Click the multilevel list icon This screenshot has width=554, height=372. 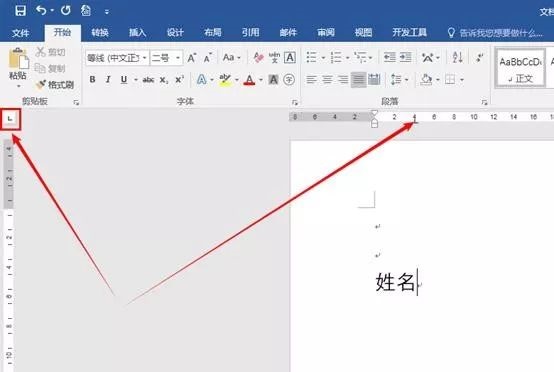[360, 57]
